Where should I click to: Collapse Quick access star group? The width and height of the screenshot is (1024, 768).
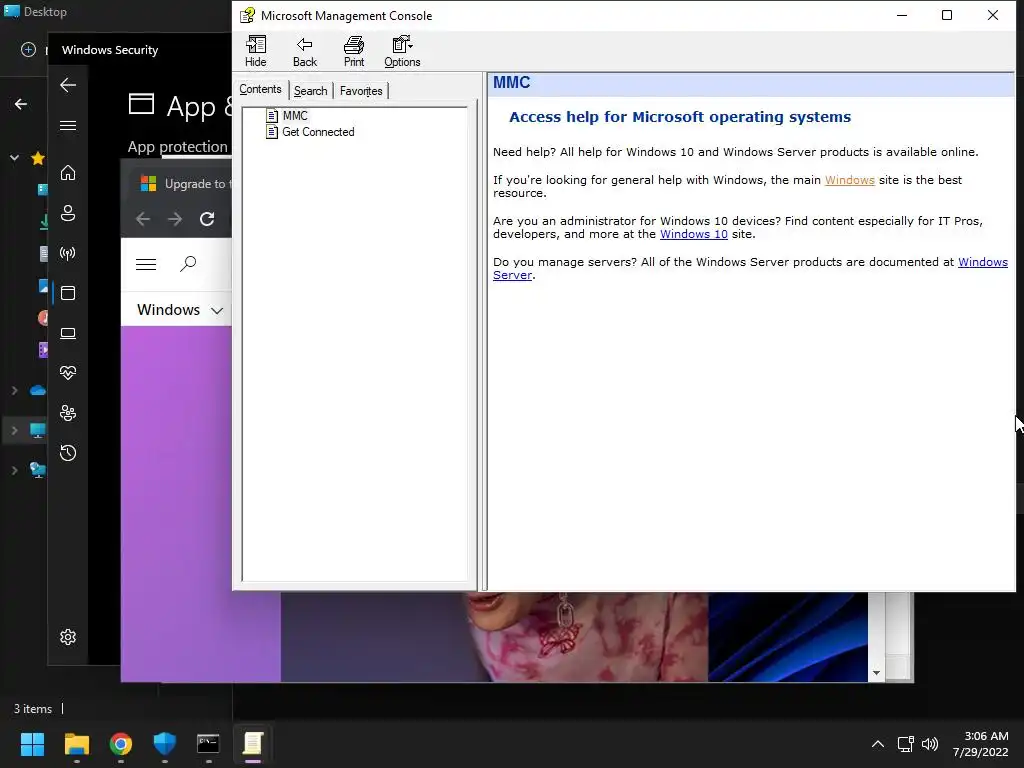coord(14,158)
